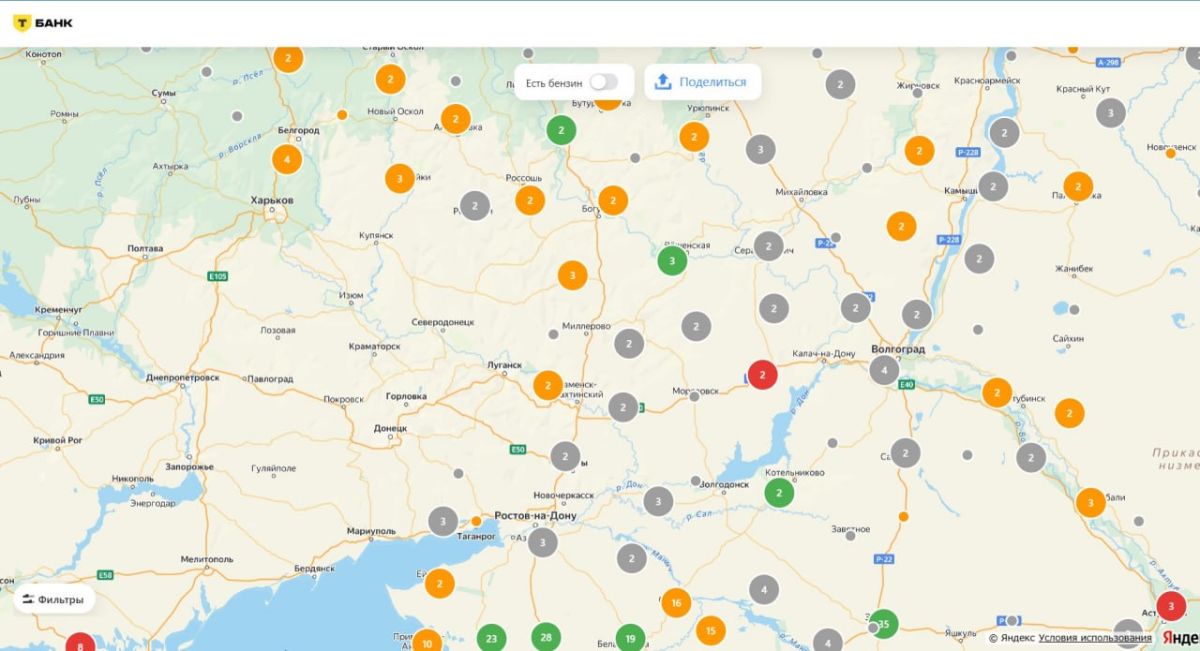
Task: Select orange cluster 2 near Алексеевка
Action: 455,119
